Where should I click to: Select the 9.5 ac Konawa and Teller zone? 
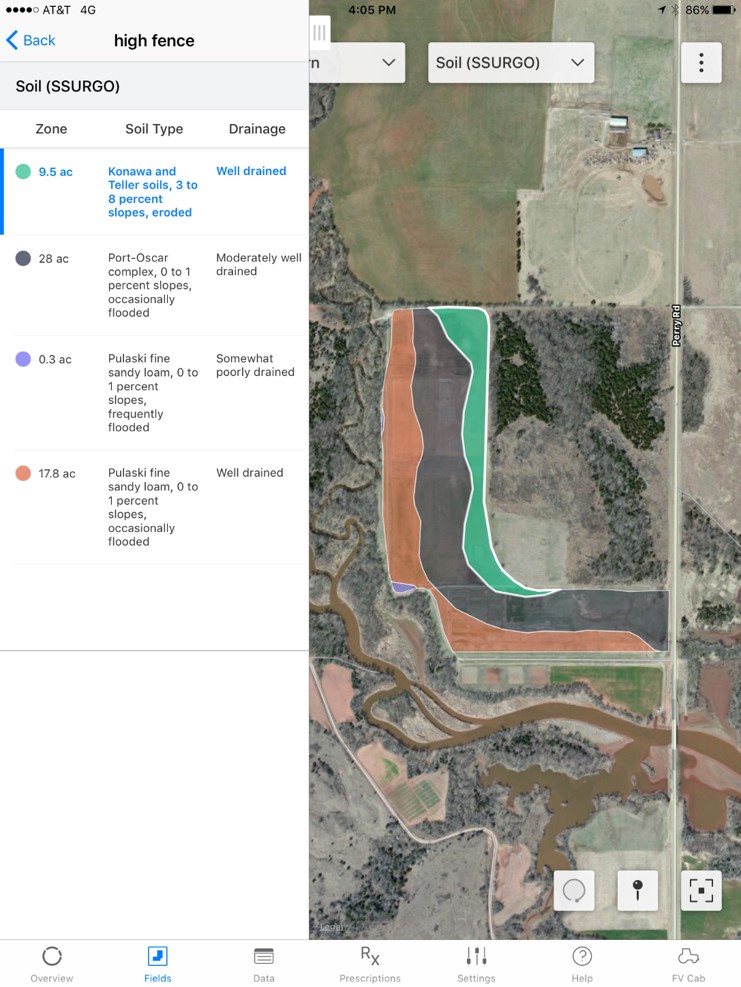pyautogui.click(x=154, y=192)
